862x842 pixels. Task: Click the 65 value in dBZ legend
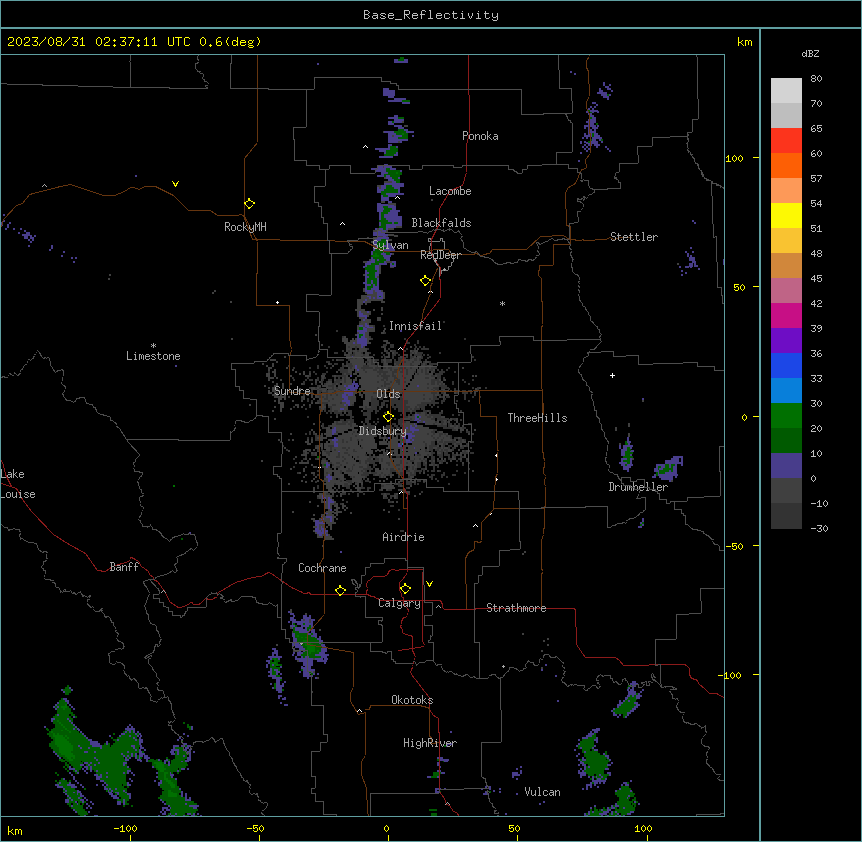tap(816, 129)
